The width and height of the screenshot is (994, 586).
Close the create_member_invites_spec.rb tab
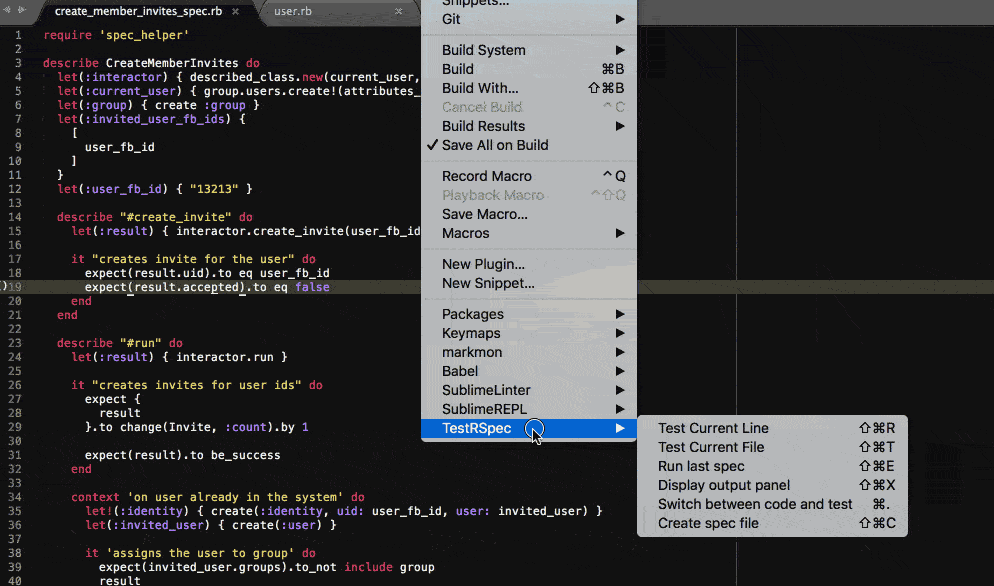[235, 11]
